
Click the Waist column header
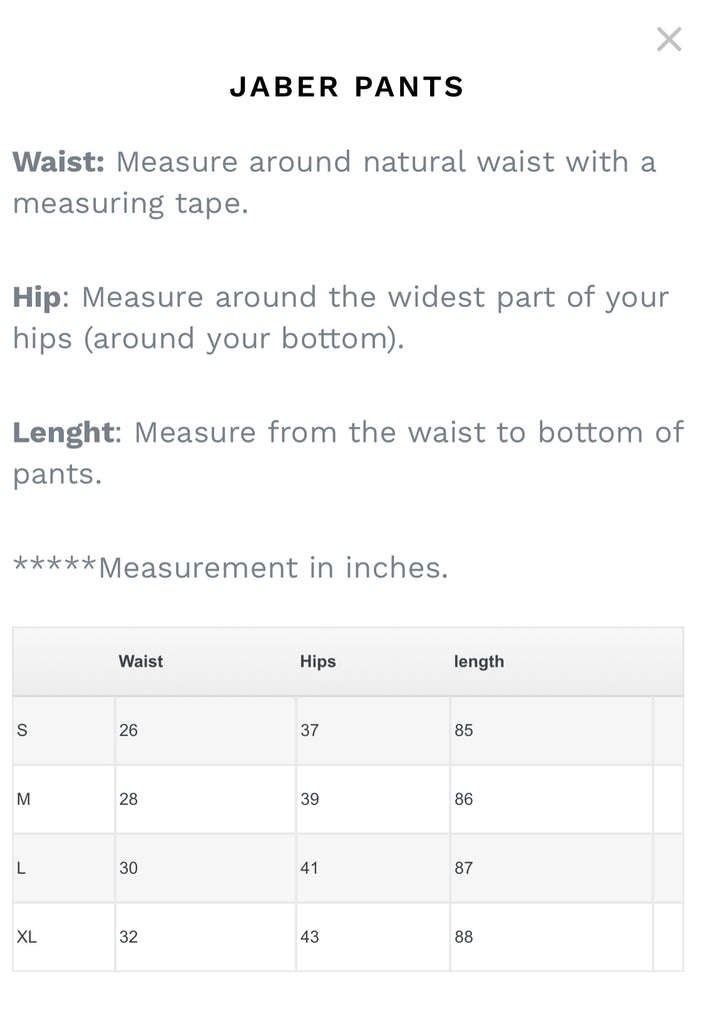(x=140, y=661)
